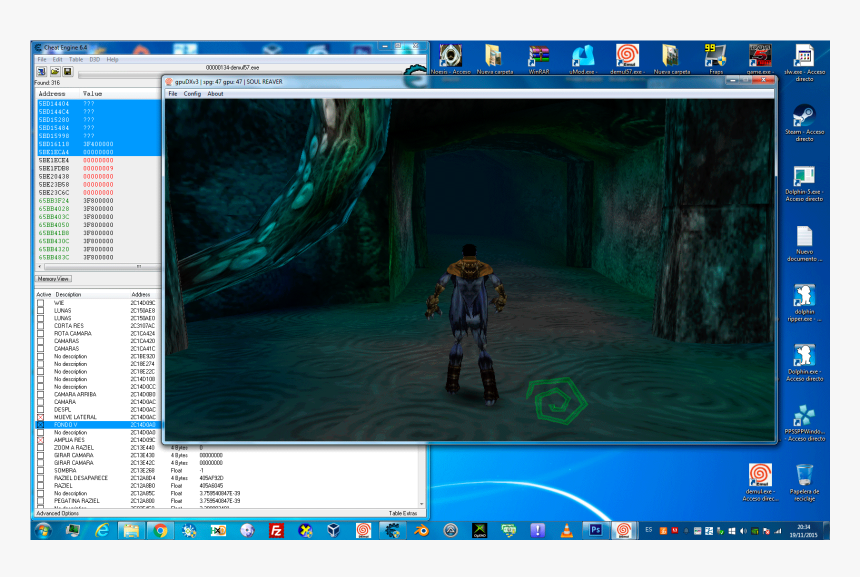
Task: Toggle Active checkbox for DESPL
Action: coord(41,409)
